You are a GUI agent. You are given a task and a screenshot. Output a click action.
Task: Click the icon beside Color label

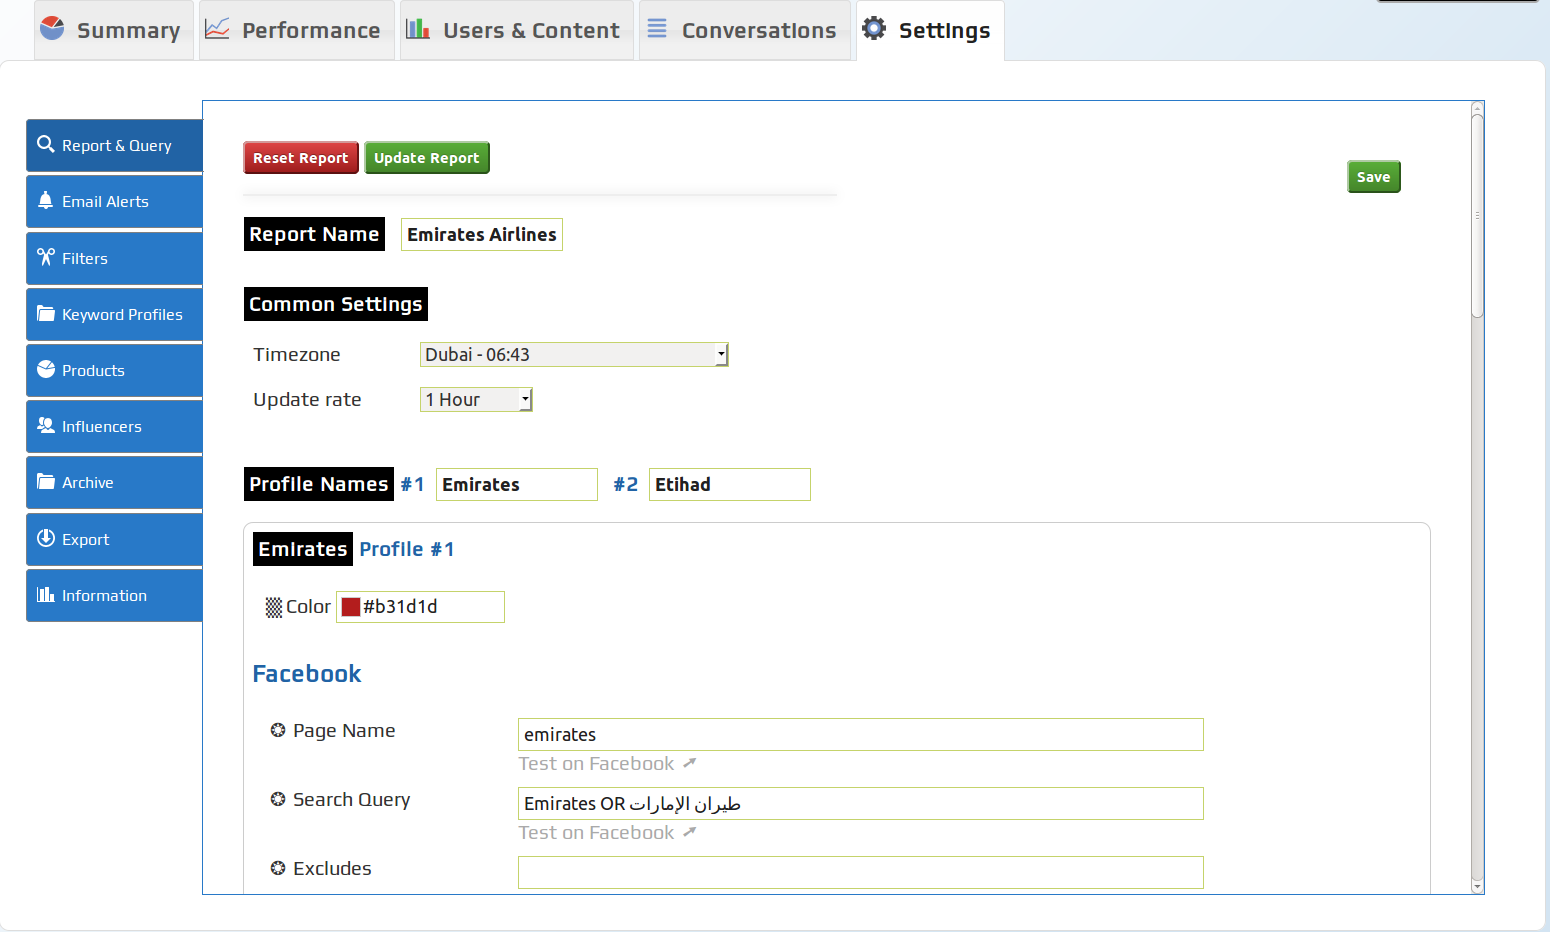274,607
